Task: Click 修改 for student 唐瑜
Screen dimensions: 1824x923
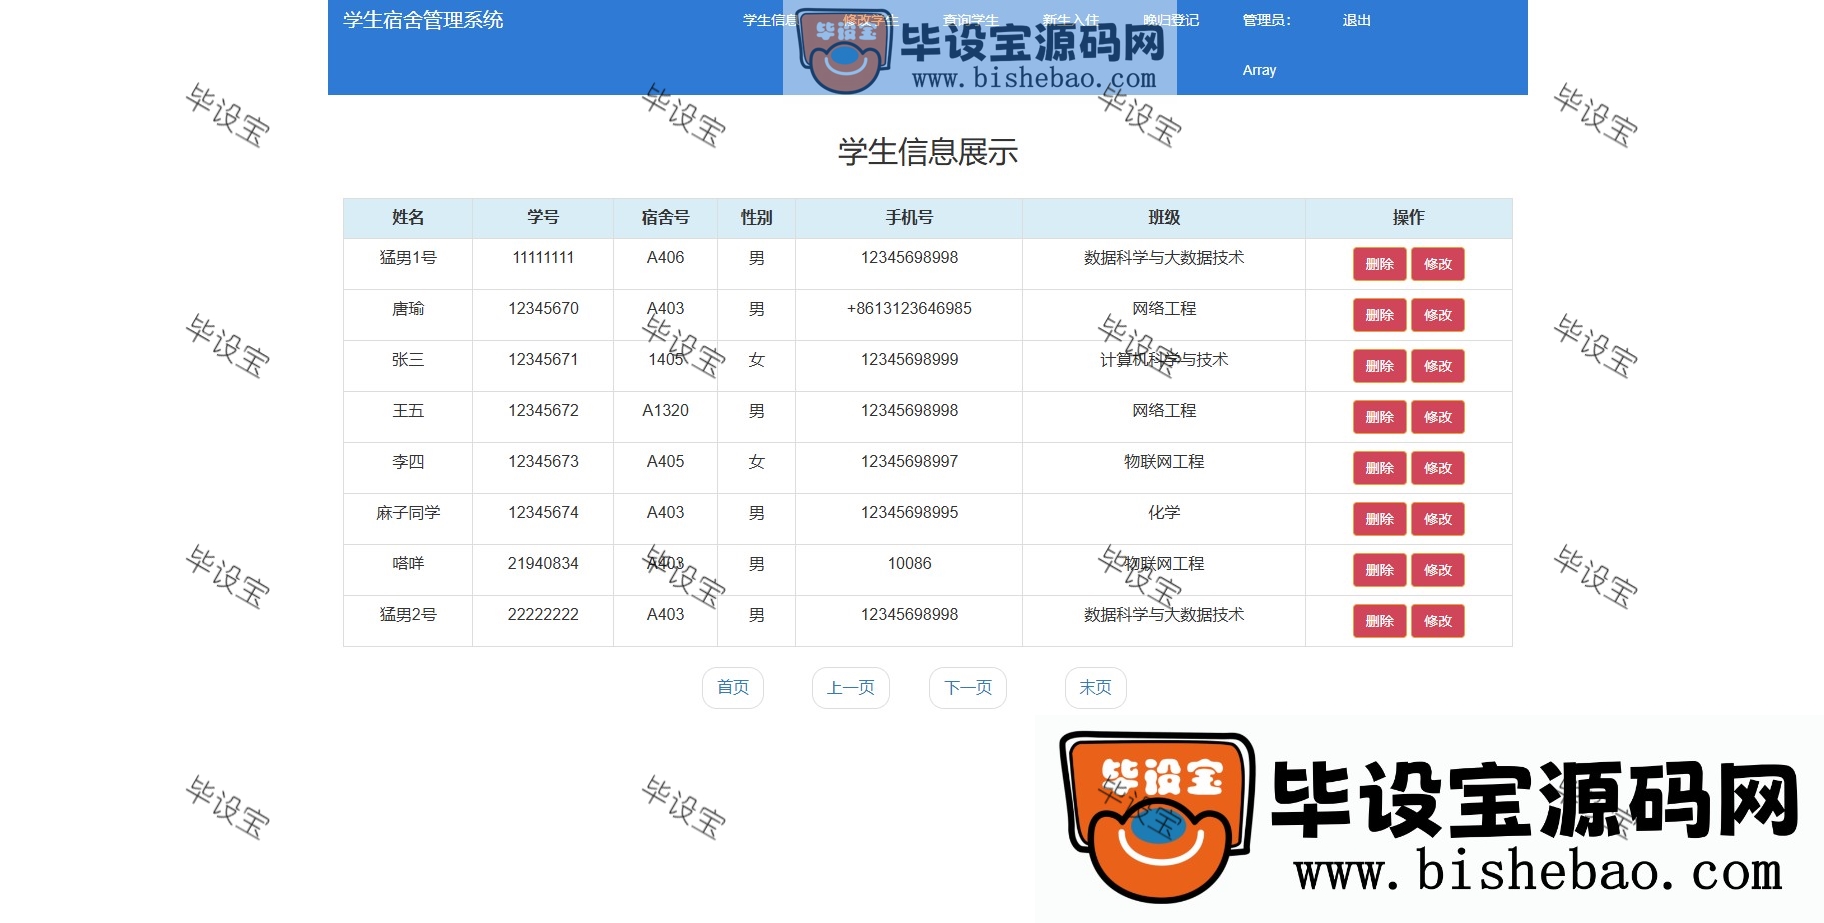Action: [x=1437, y=315]
